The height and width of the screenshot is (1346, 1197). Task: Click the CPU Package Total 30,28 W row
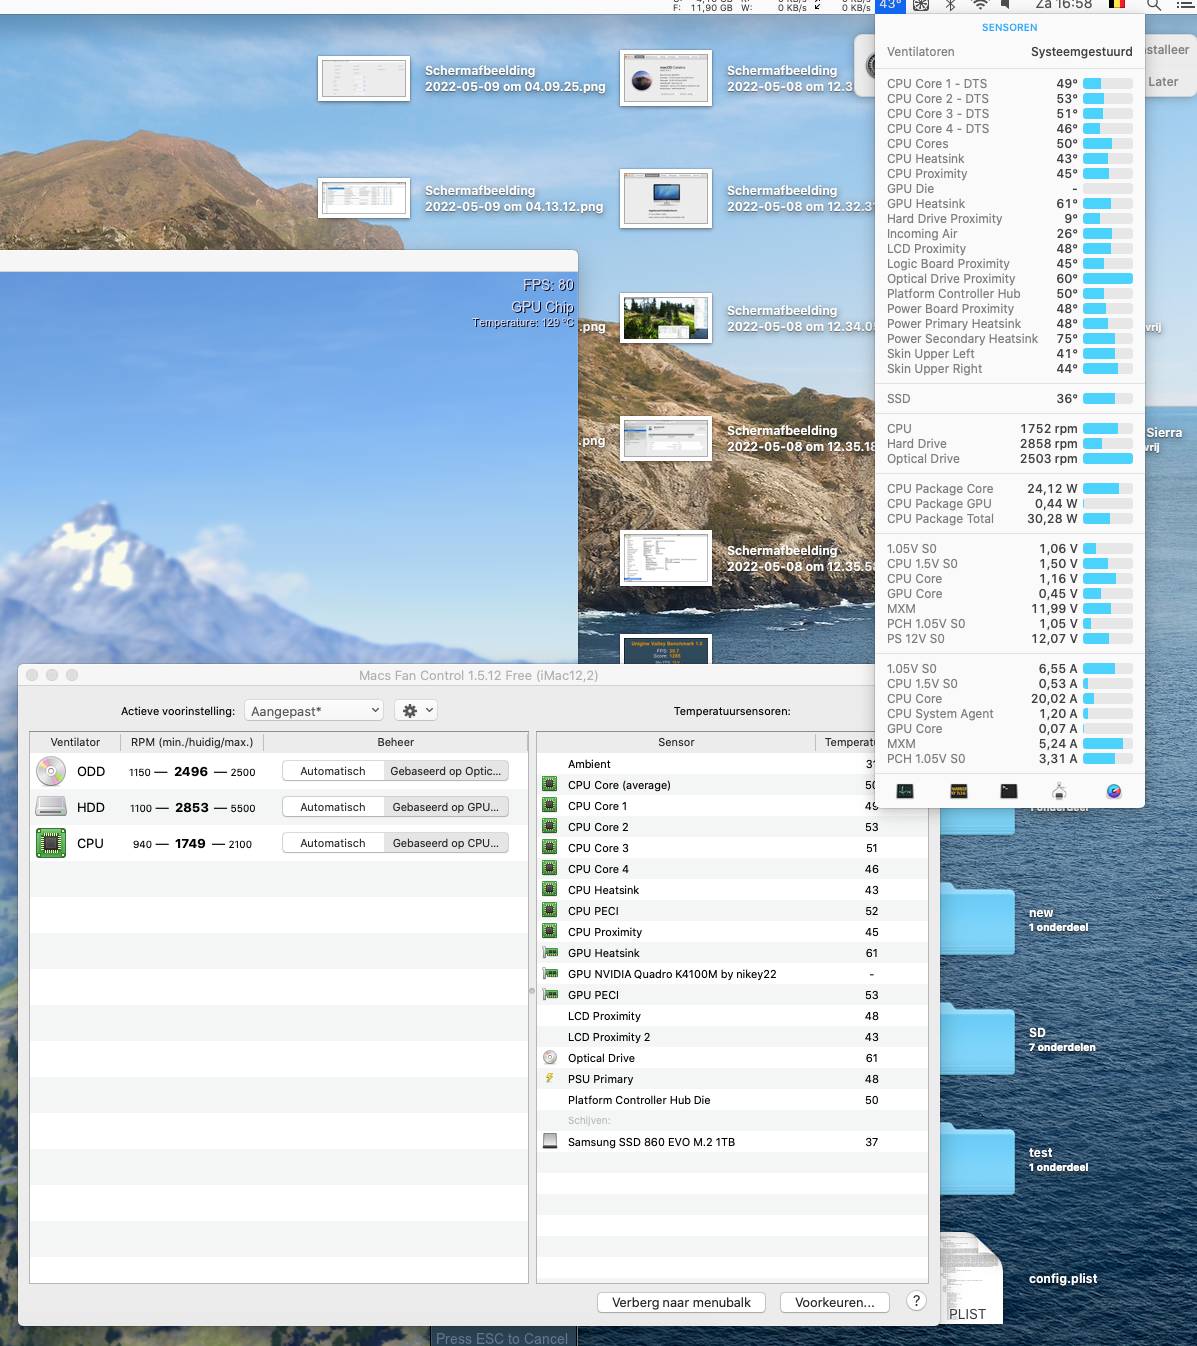1010,519
